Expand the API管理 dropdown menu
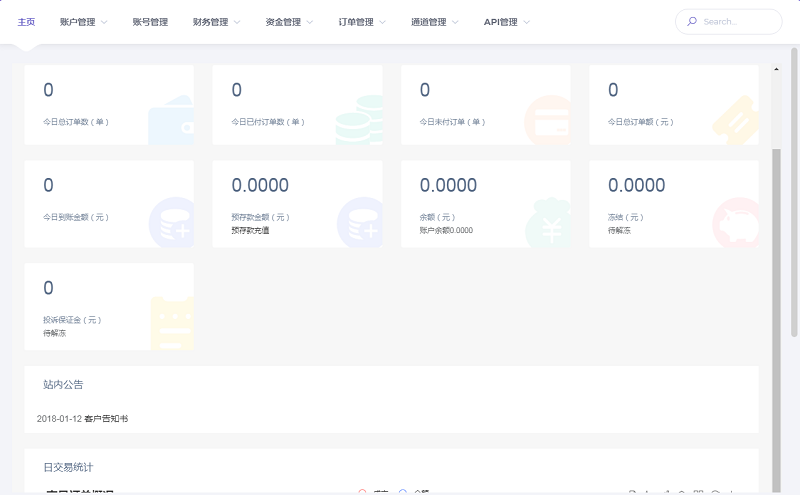The image size is (800, 495). click(x=507, y=21)
